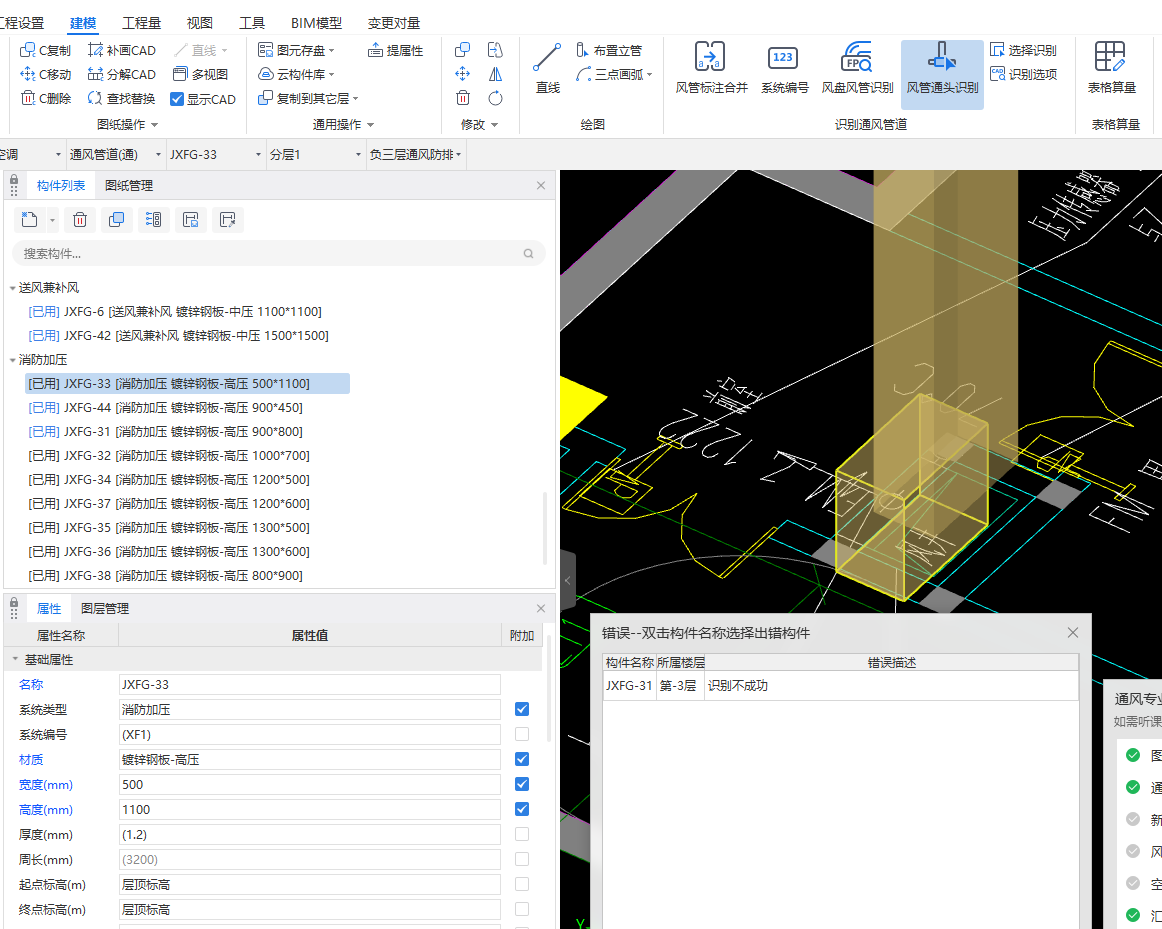The width and height of the screenshot is (1162, 929).
Task: Open the 多视图 tool
Action: (x=200, y=74)
